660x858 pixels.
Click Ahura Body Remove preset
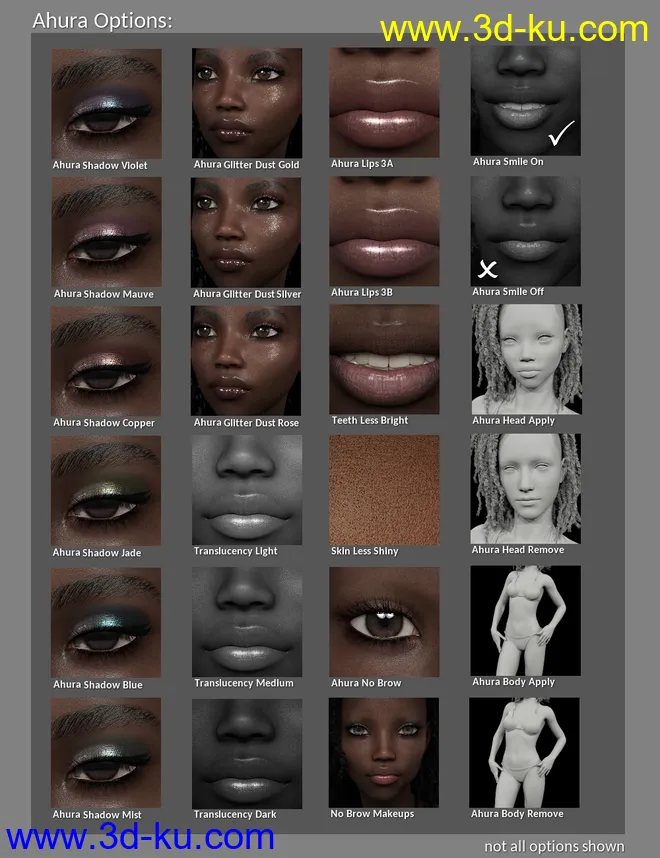point(525,752)
